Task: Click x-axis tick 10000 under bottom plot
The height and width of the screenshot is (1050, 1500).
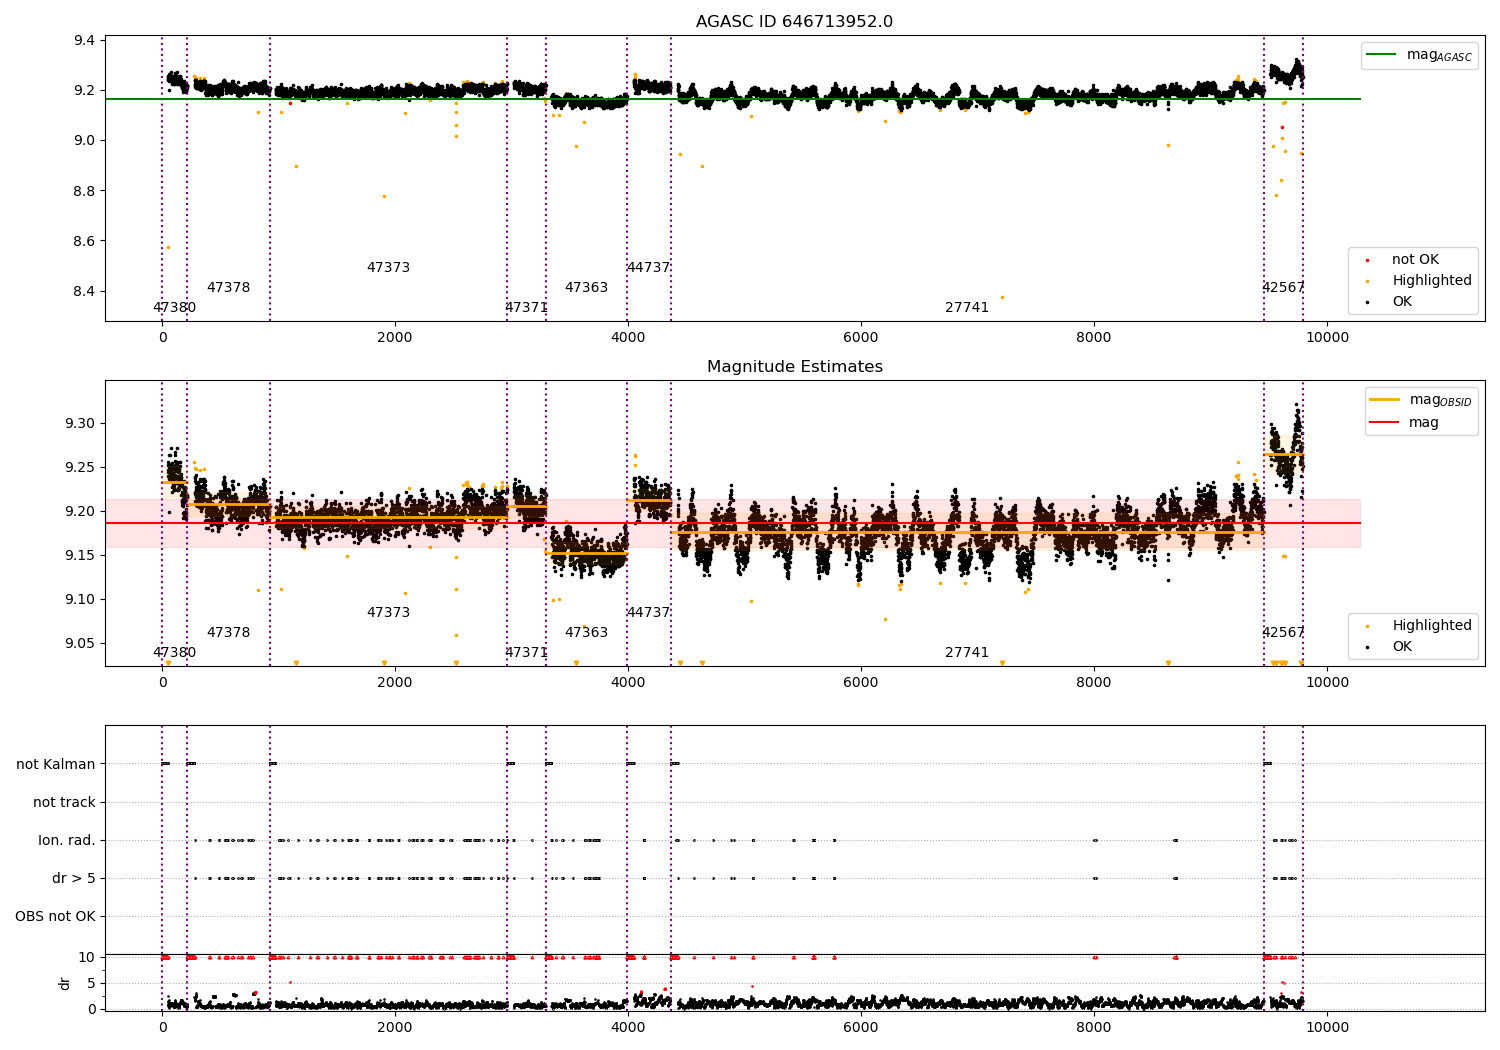Action: click(x=1327, y=1027)
